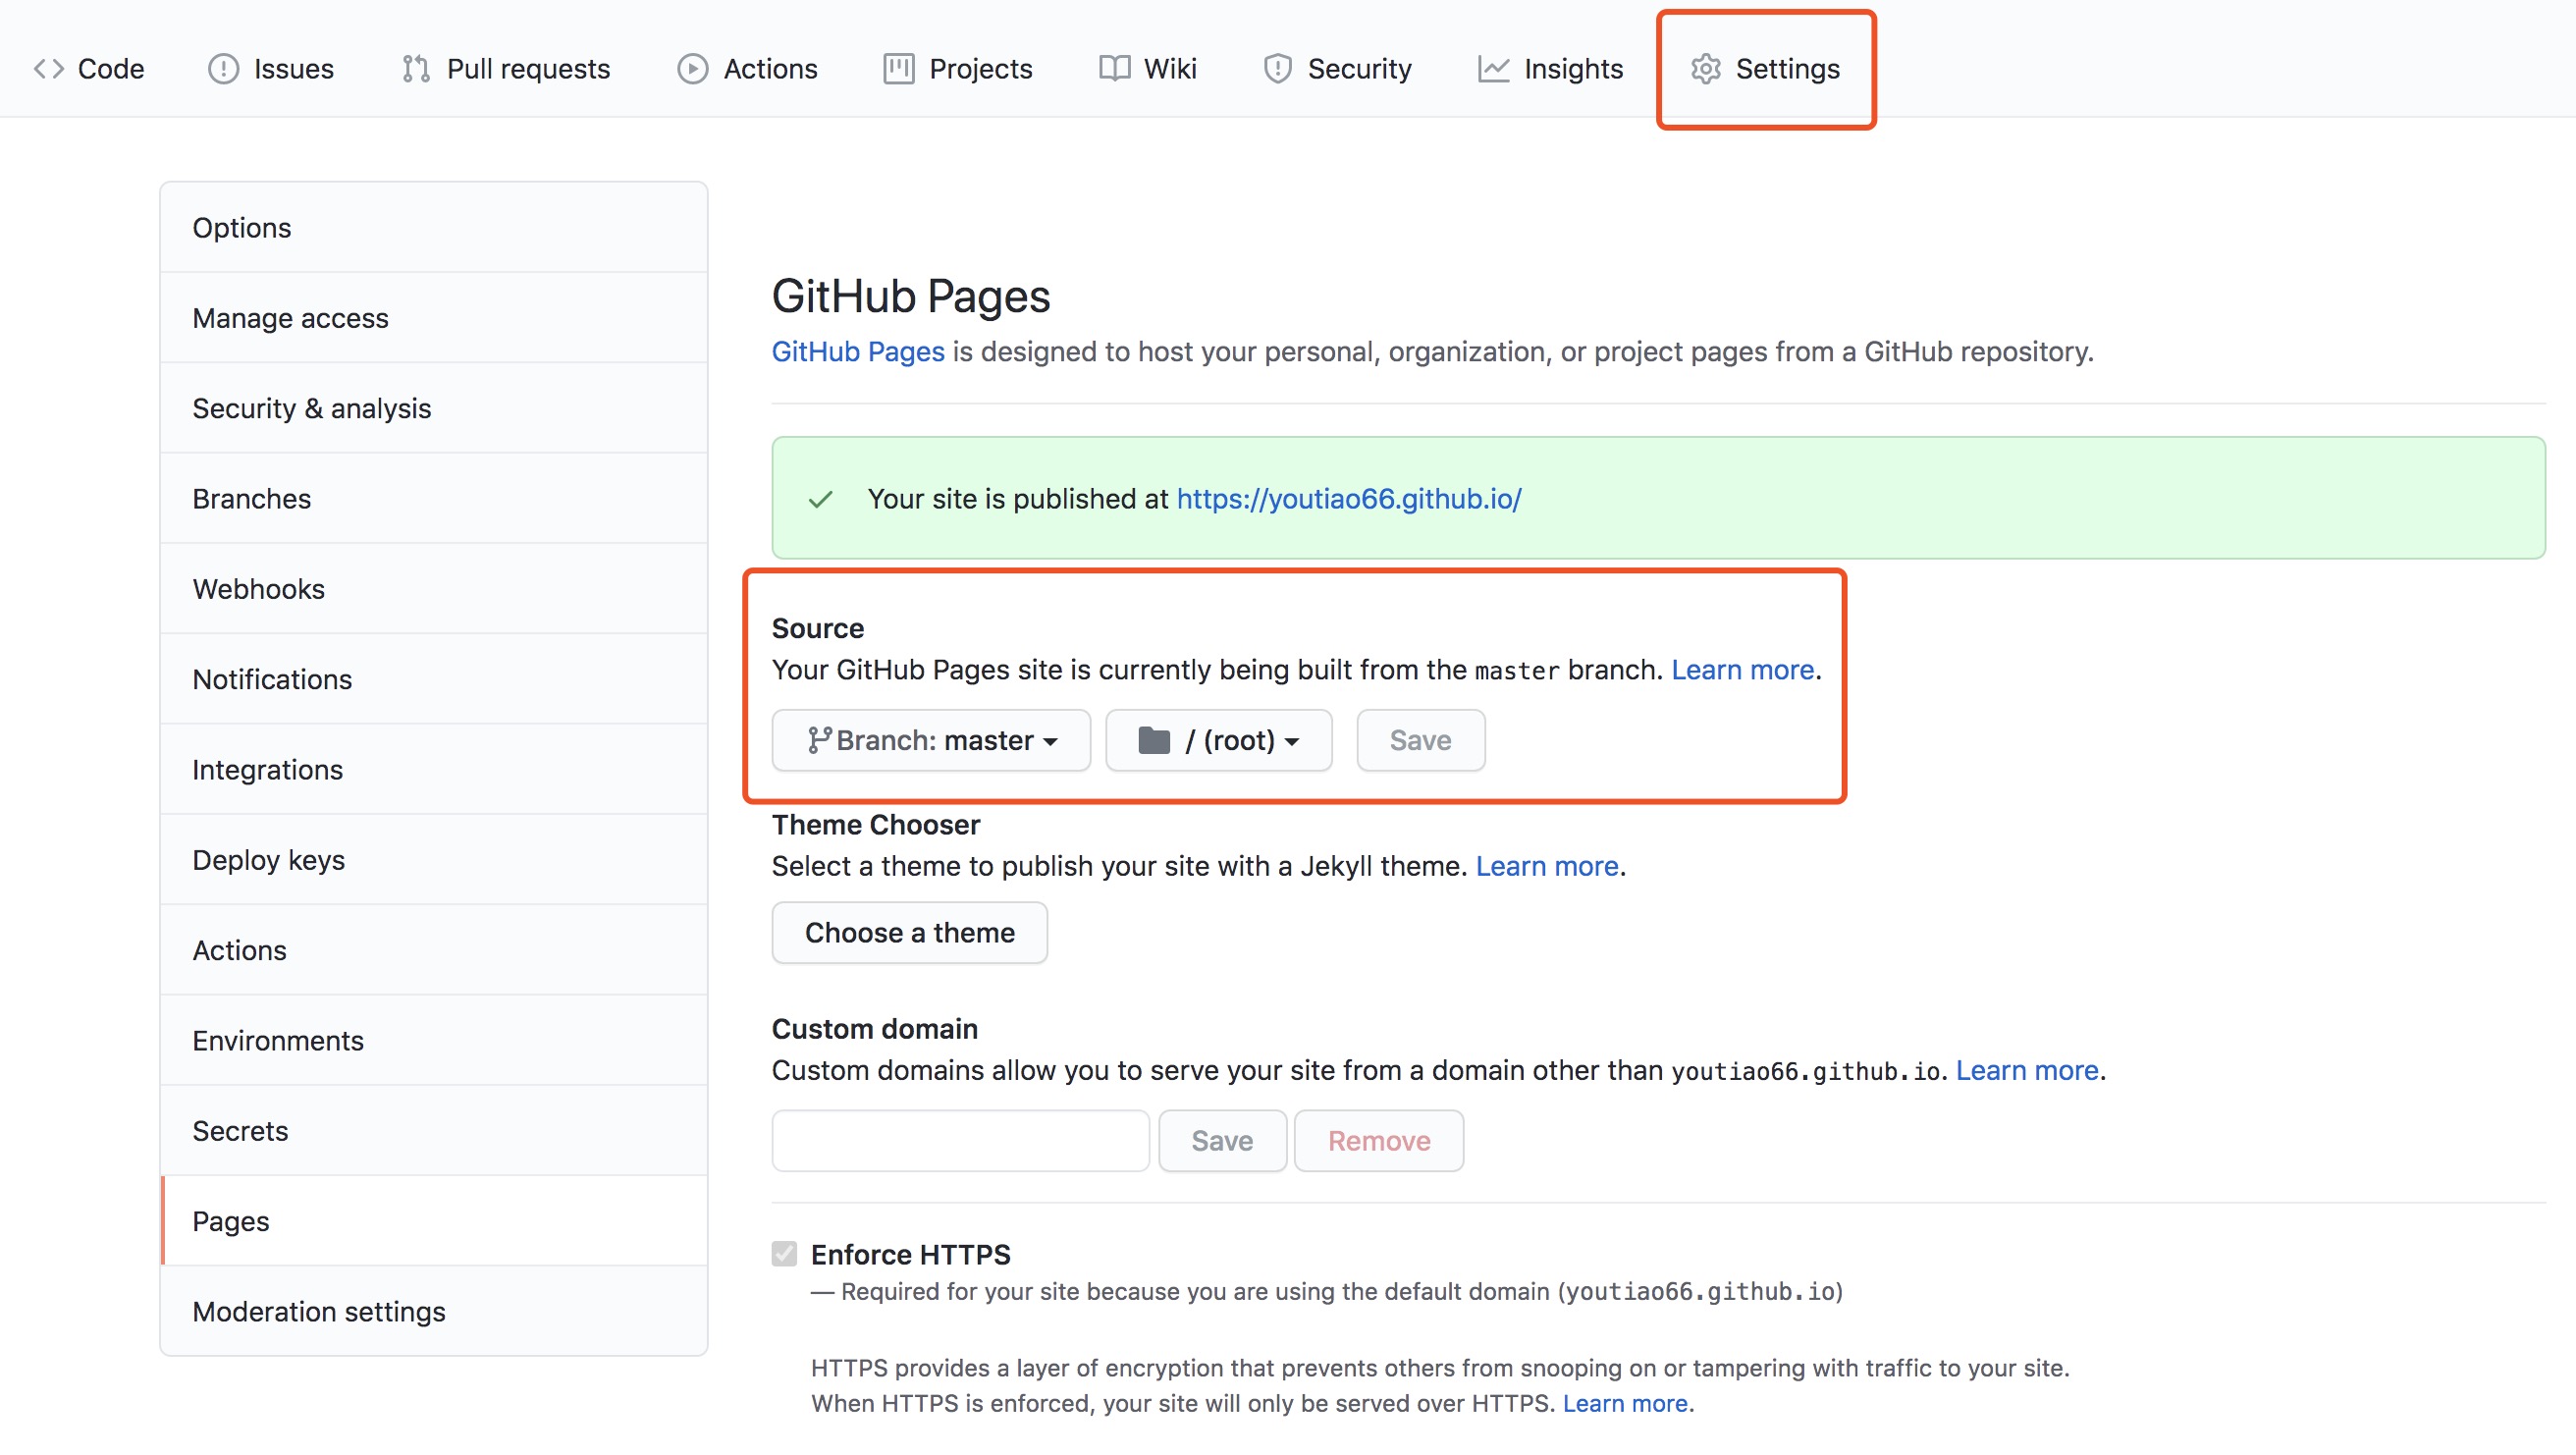Click the Issues circle icon

coord(223,69)
